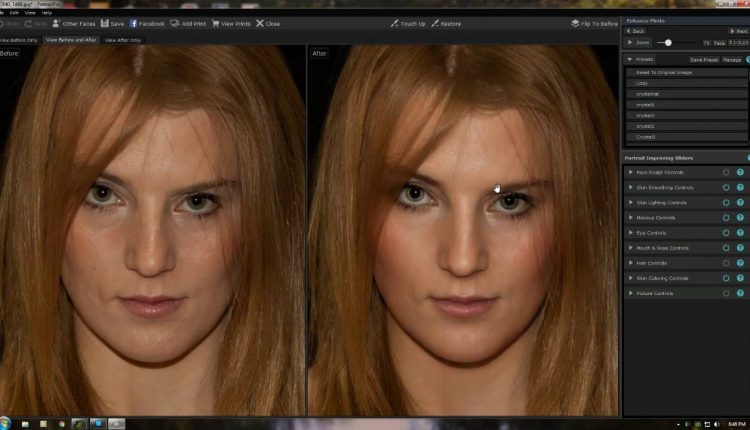Open help for Picture Controls
Image resolution: width=750 pixels, height=430 pixels.
pyautogui.click(x=740, y=293)
